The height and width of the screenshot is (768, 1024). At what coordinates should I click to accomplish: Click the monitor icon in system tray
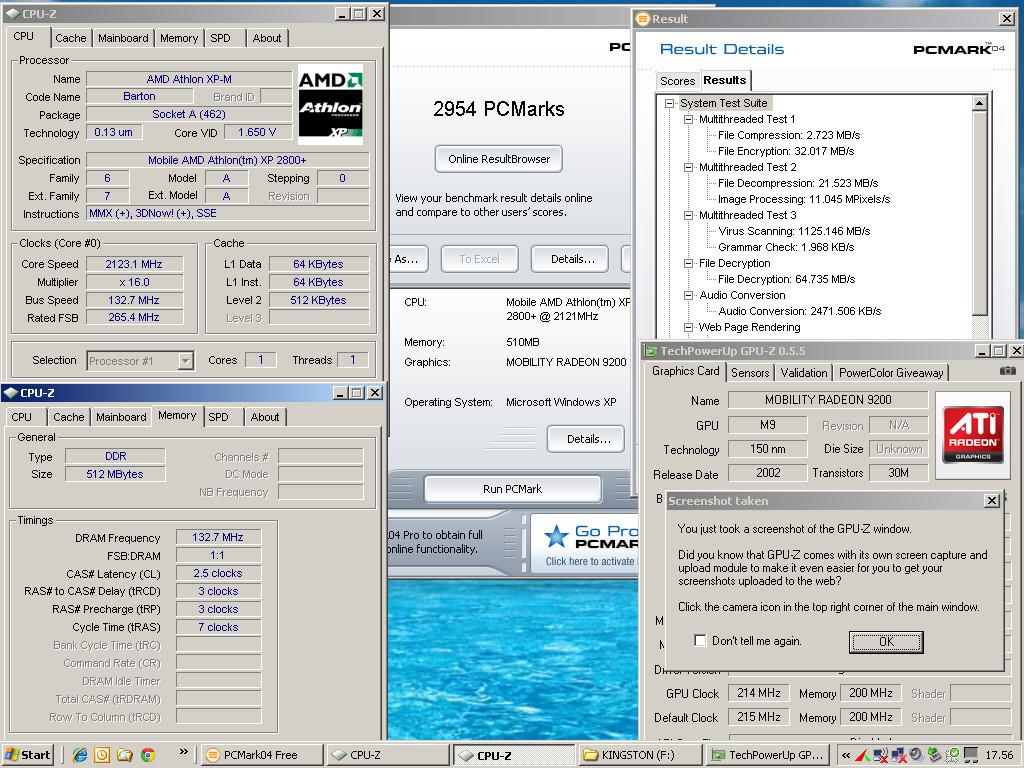coord(972,756)
